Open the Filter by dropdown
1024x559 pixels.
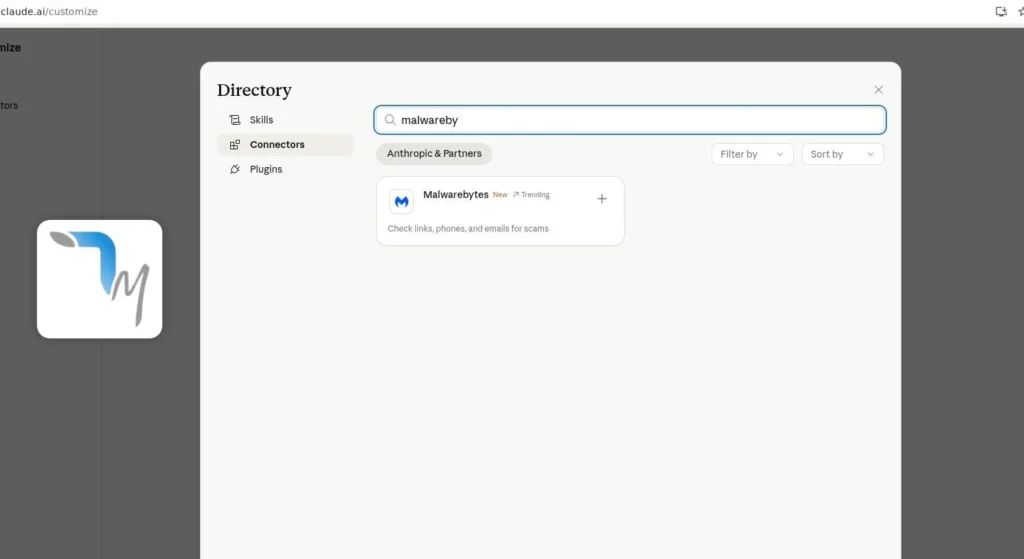752,154
